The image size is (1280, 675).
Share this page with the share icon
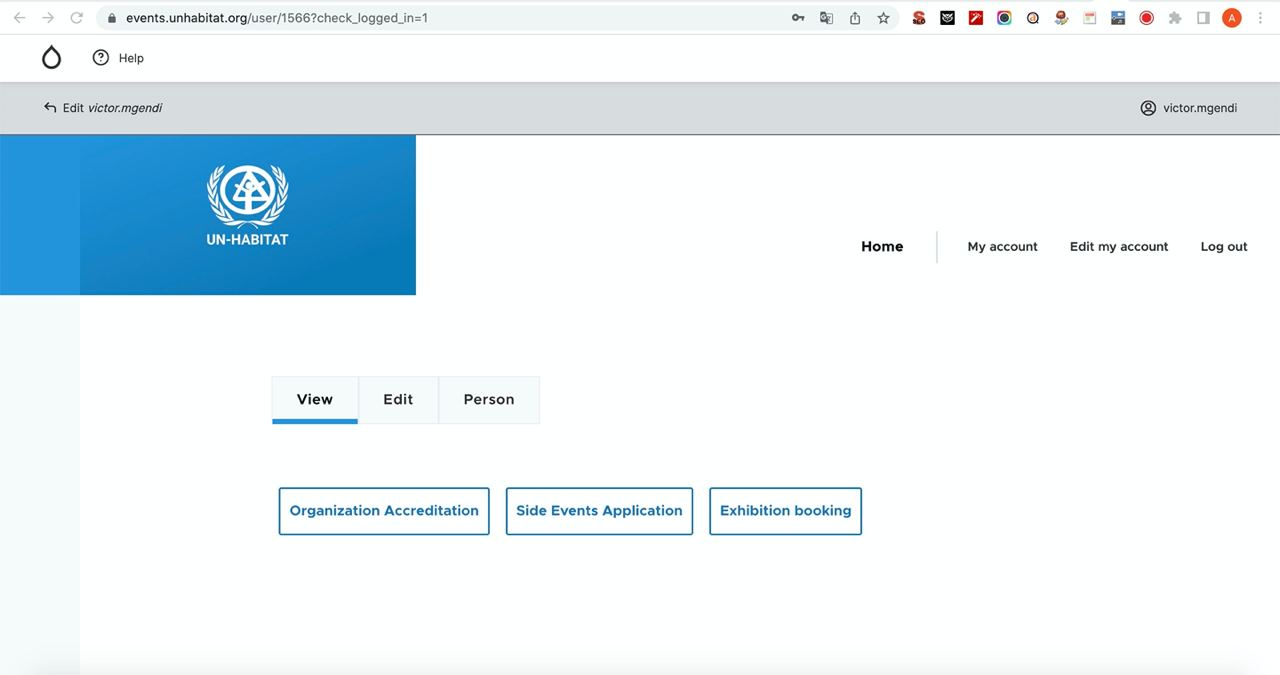[x=855, y=18]
